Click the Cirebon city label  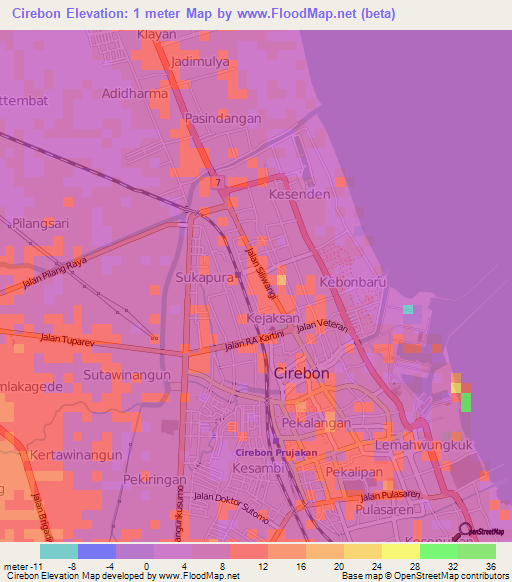point(301,373)
